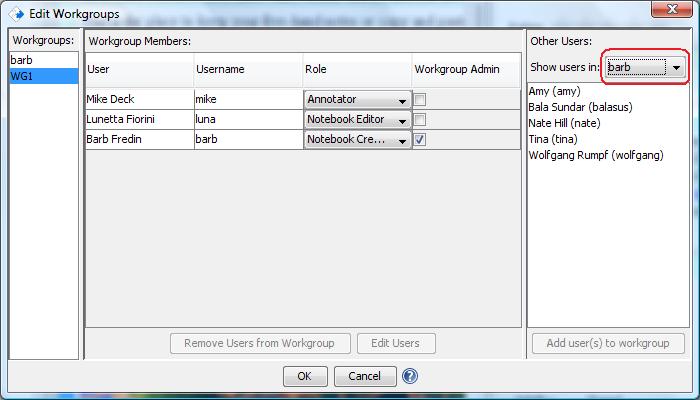Image resolution: width=700 pixels, height=400 pixels.
Task: Click the Edit Workgroups title bar icon
Action: pyautogui.click(x=16, y=14)
